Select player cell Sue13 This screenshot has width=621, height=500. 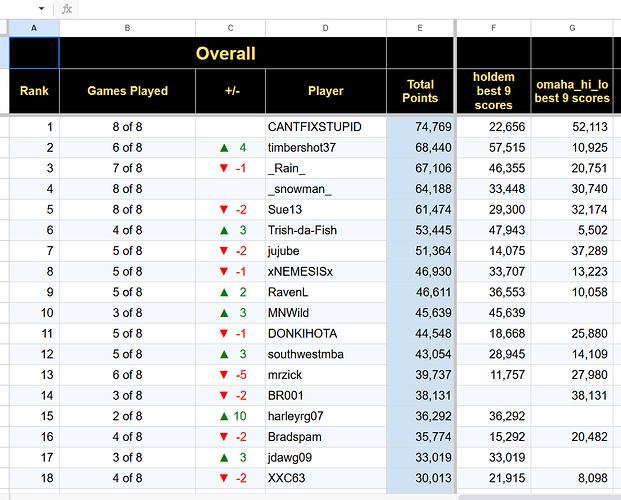(x=326, y=210)
